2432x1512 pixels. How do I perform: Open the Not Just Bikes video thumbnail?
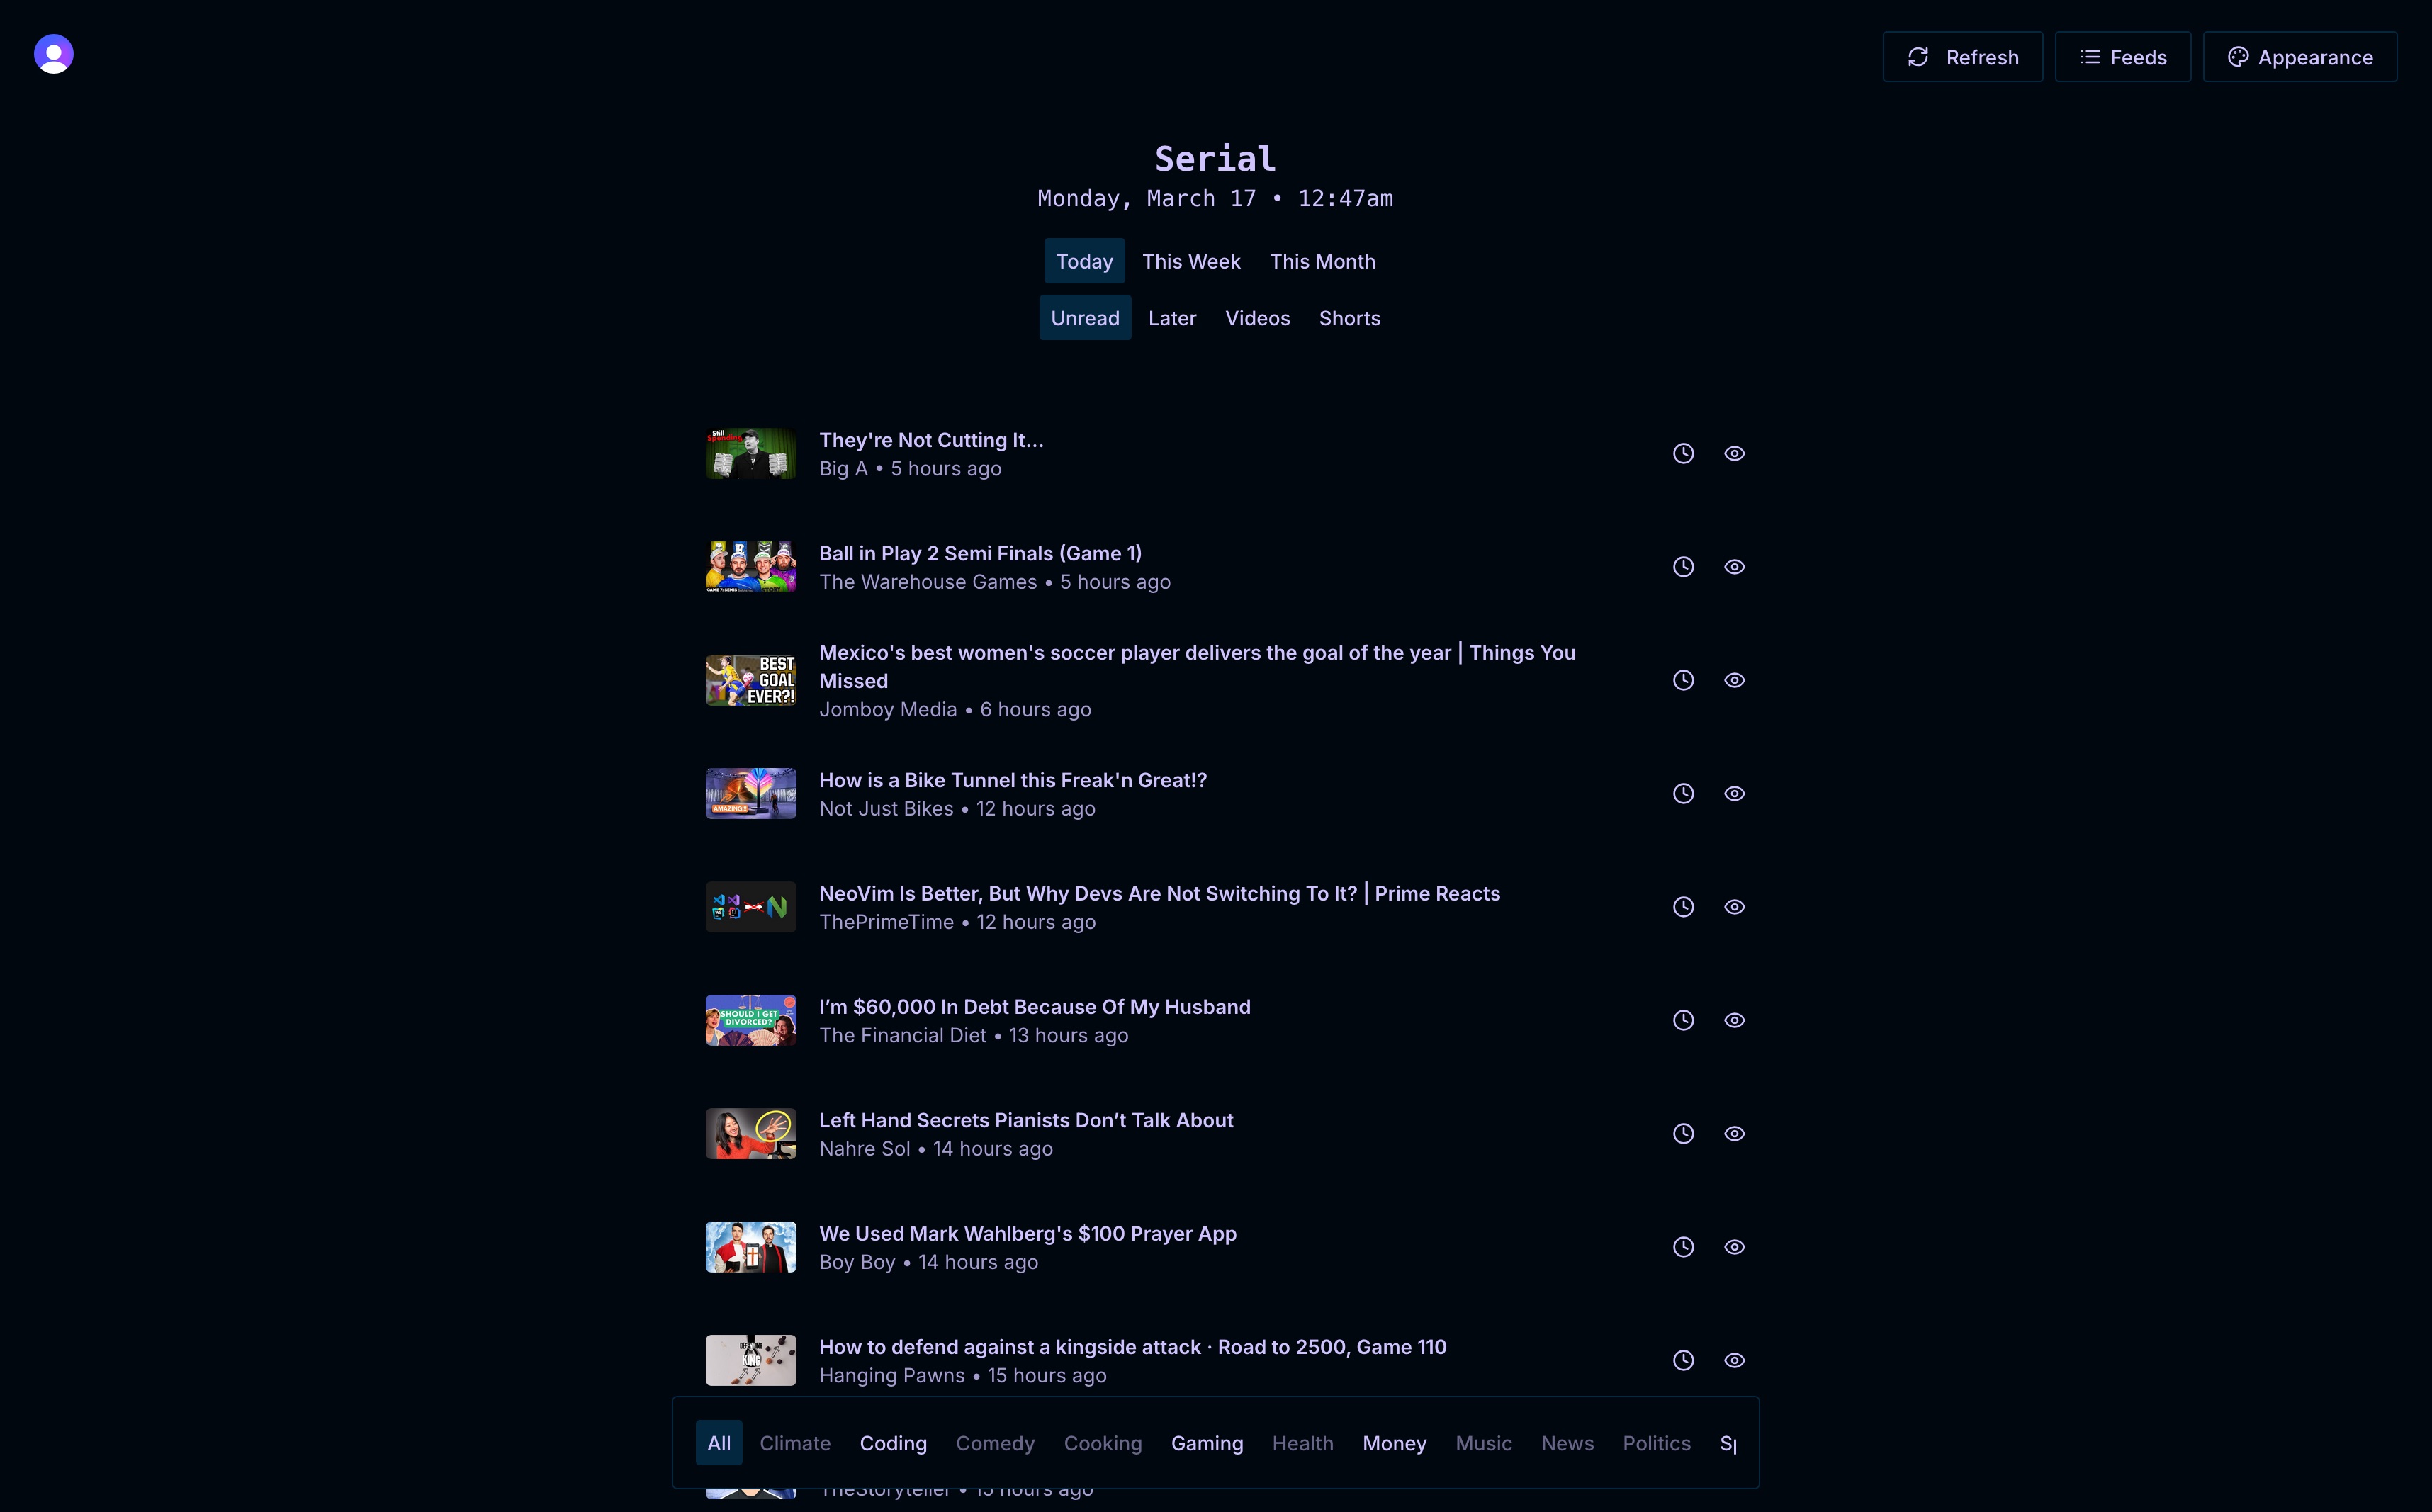point(751,794)
